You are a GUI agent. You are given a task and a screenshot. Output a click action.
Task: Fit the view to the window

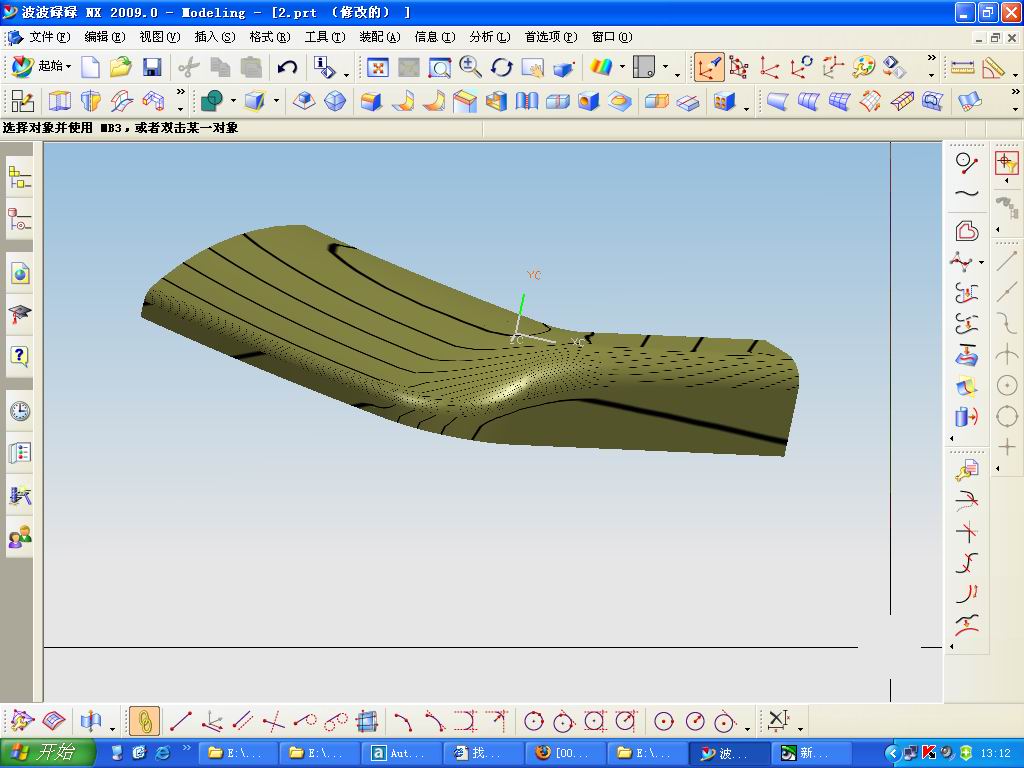coord(377,67)
